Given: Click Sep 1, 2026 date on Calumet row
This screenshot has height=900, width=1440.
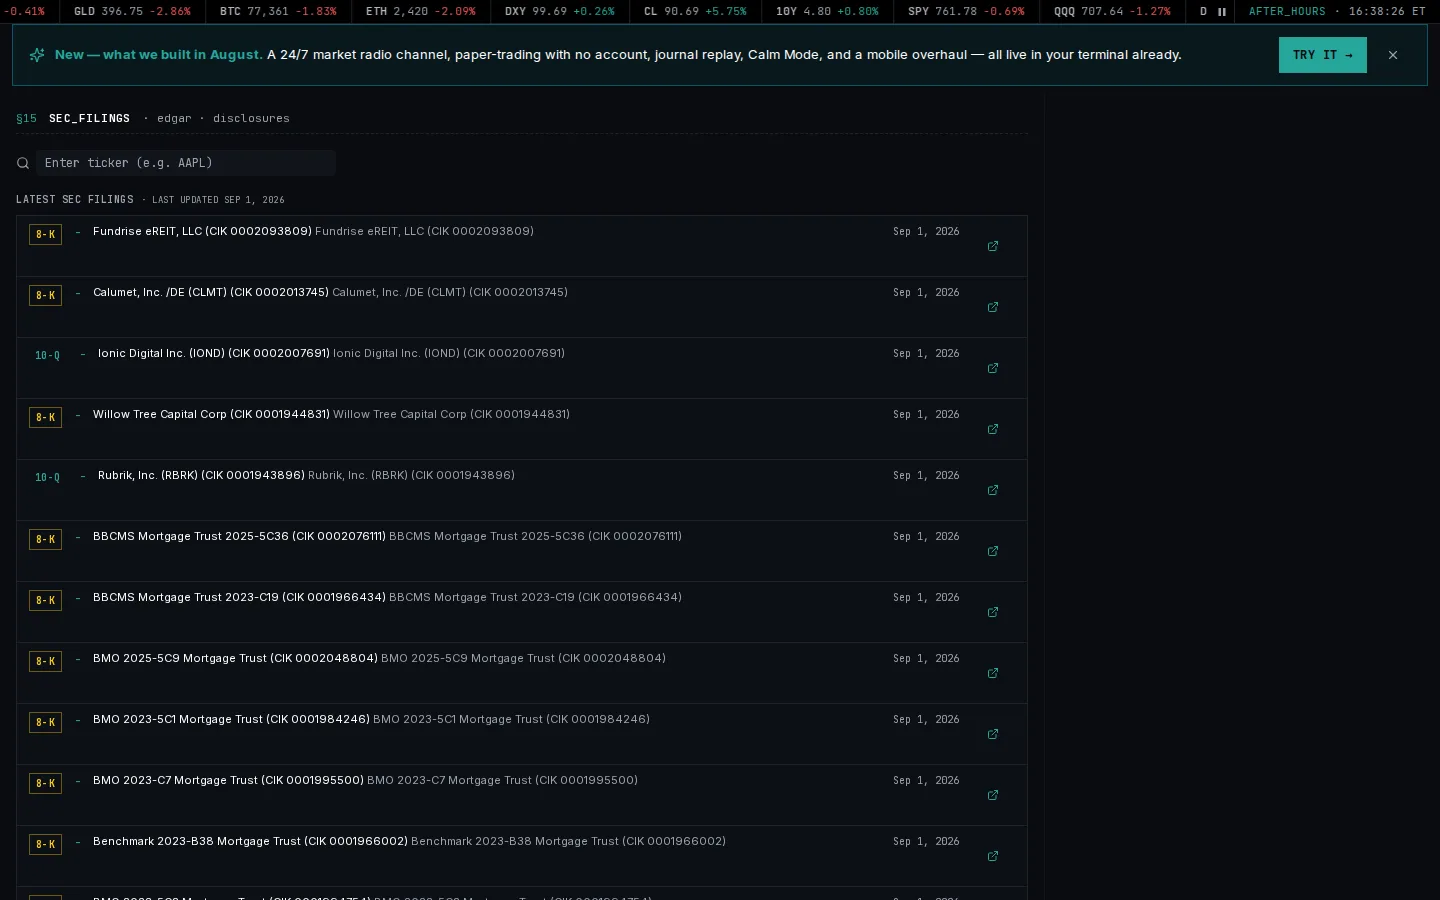Looking at the screenshot, I should coord(926,292).
